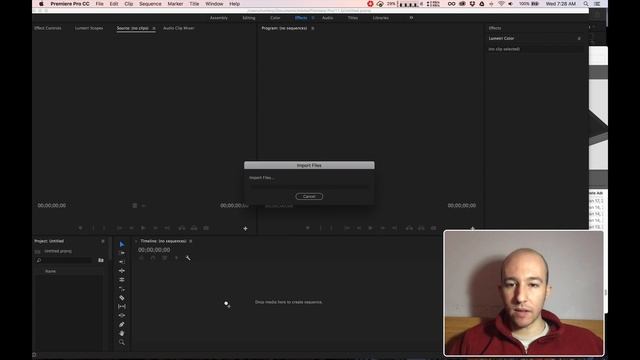Play the Source monitor clip
Image resolution: width=640 pixels, height=360 pixels.
[143, 228]
